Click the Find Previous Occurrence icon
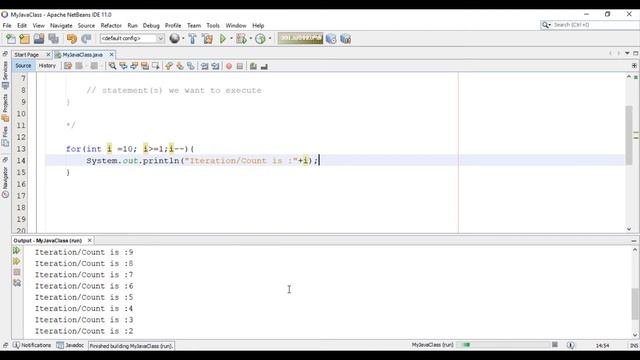 [x=123, y=66]
